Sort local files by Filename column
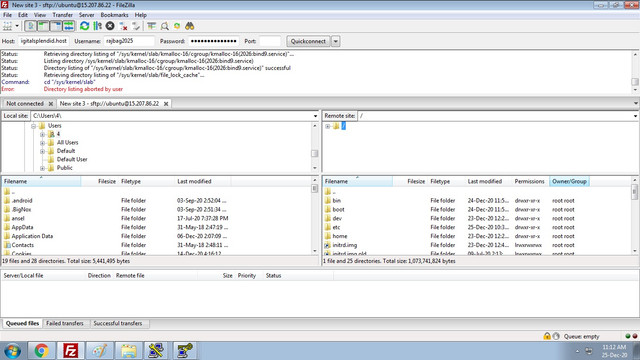The height and width of the screenshot is (360, 640). pyautogui.click(x=41, y=181)
